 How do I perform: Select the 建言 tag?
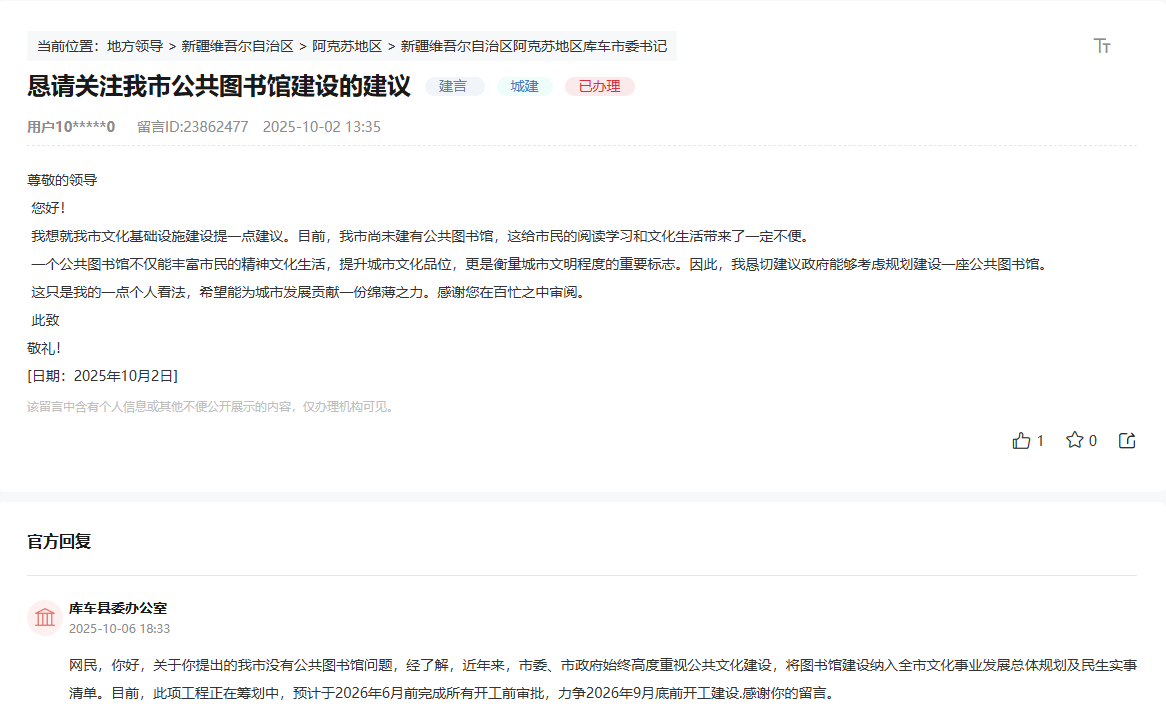(x=454, y=87)
